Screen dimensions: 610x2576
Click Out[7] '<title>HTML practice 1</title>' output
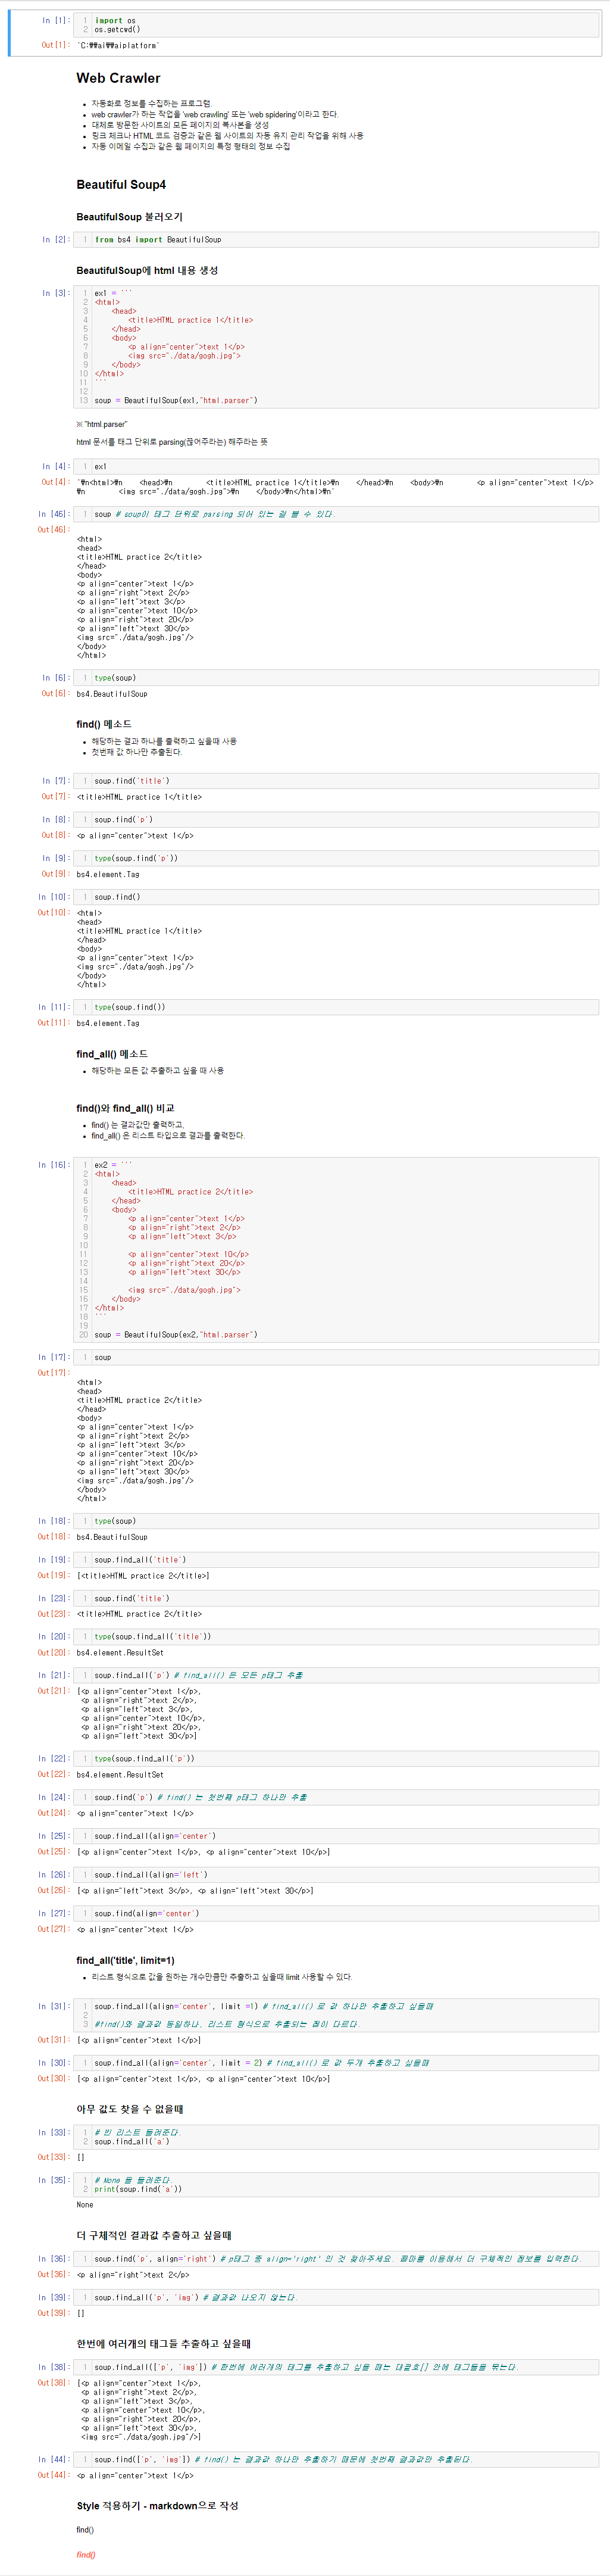139,797
